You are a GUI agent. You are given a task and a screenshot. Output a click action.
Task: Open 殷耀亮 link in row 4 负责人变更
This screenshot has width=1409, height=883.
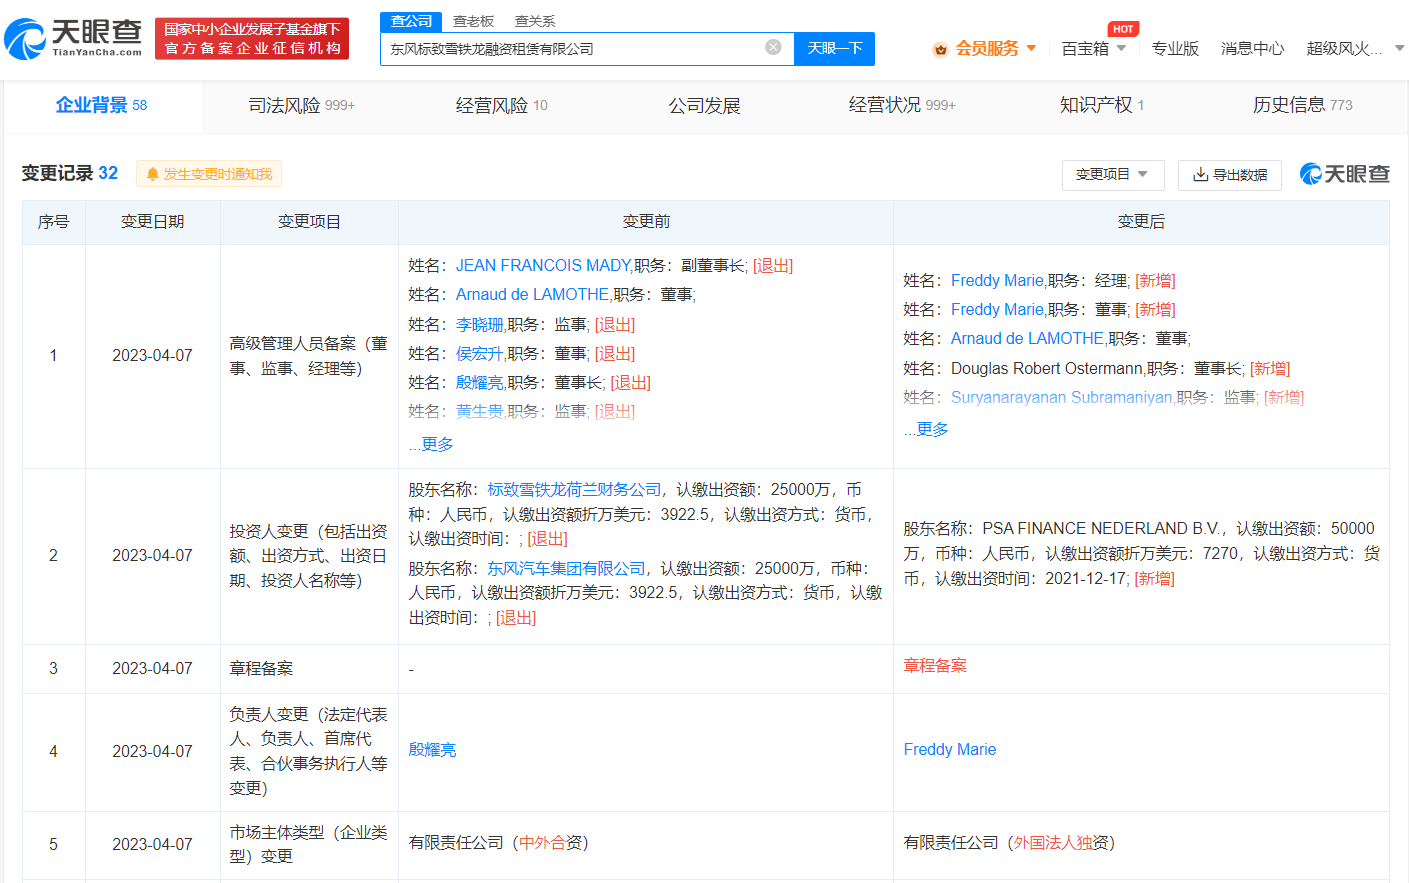coord(432,749)
